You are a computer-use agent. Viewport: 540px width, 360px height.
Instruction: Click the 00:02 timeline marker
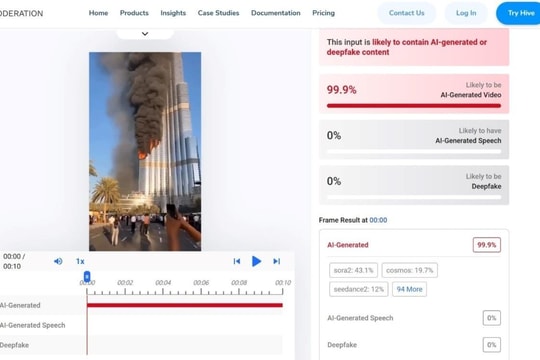point(125,282)
